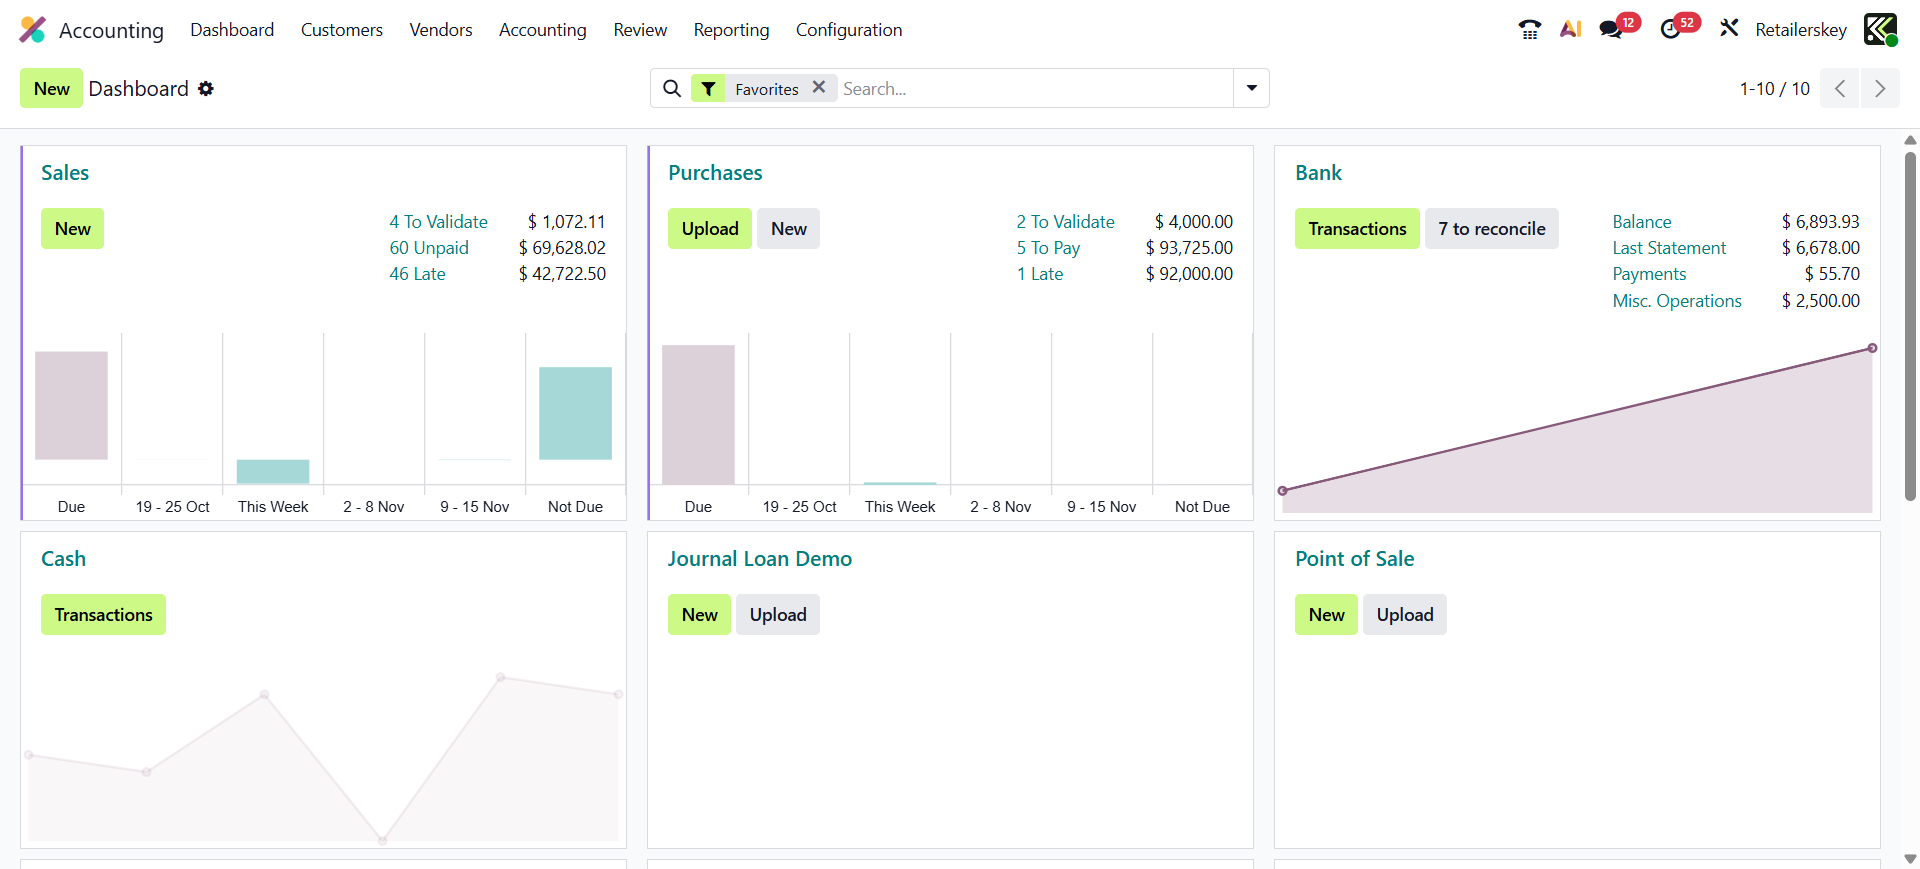Expand the search options dropdown arrow
Image resolution: width=1920 pixels, height=869 pixels.
[x=1251, y=88]
